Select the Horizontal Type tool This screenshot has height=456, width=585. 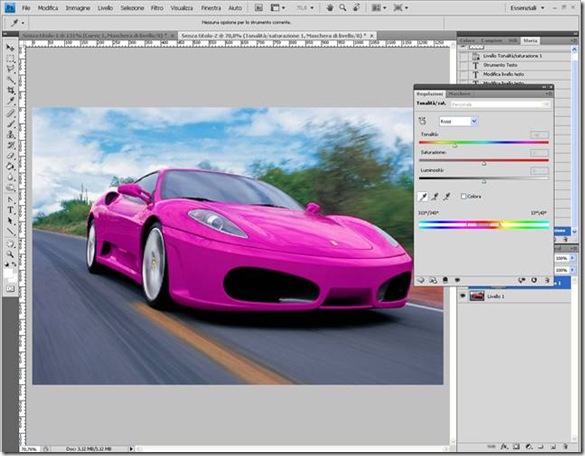point(10,210)
